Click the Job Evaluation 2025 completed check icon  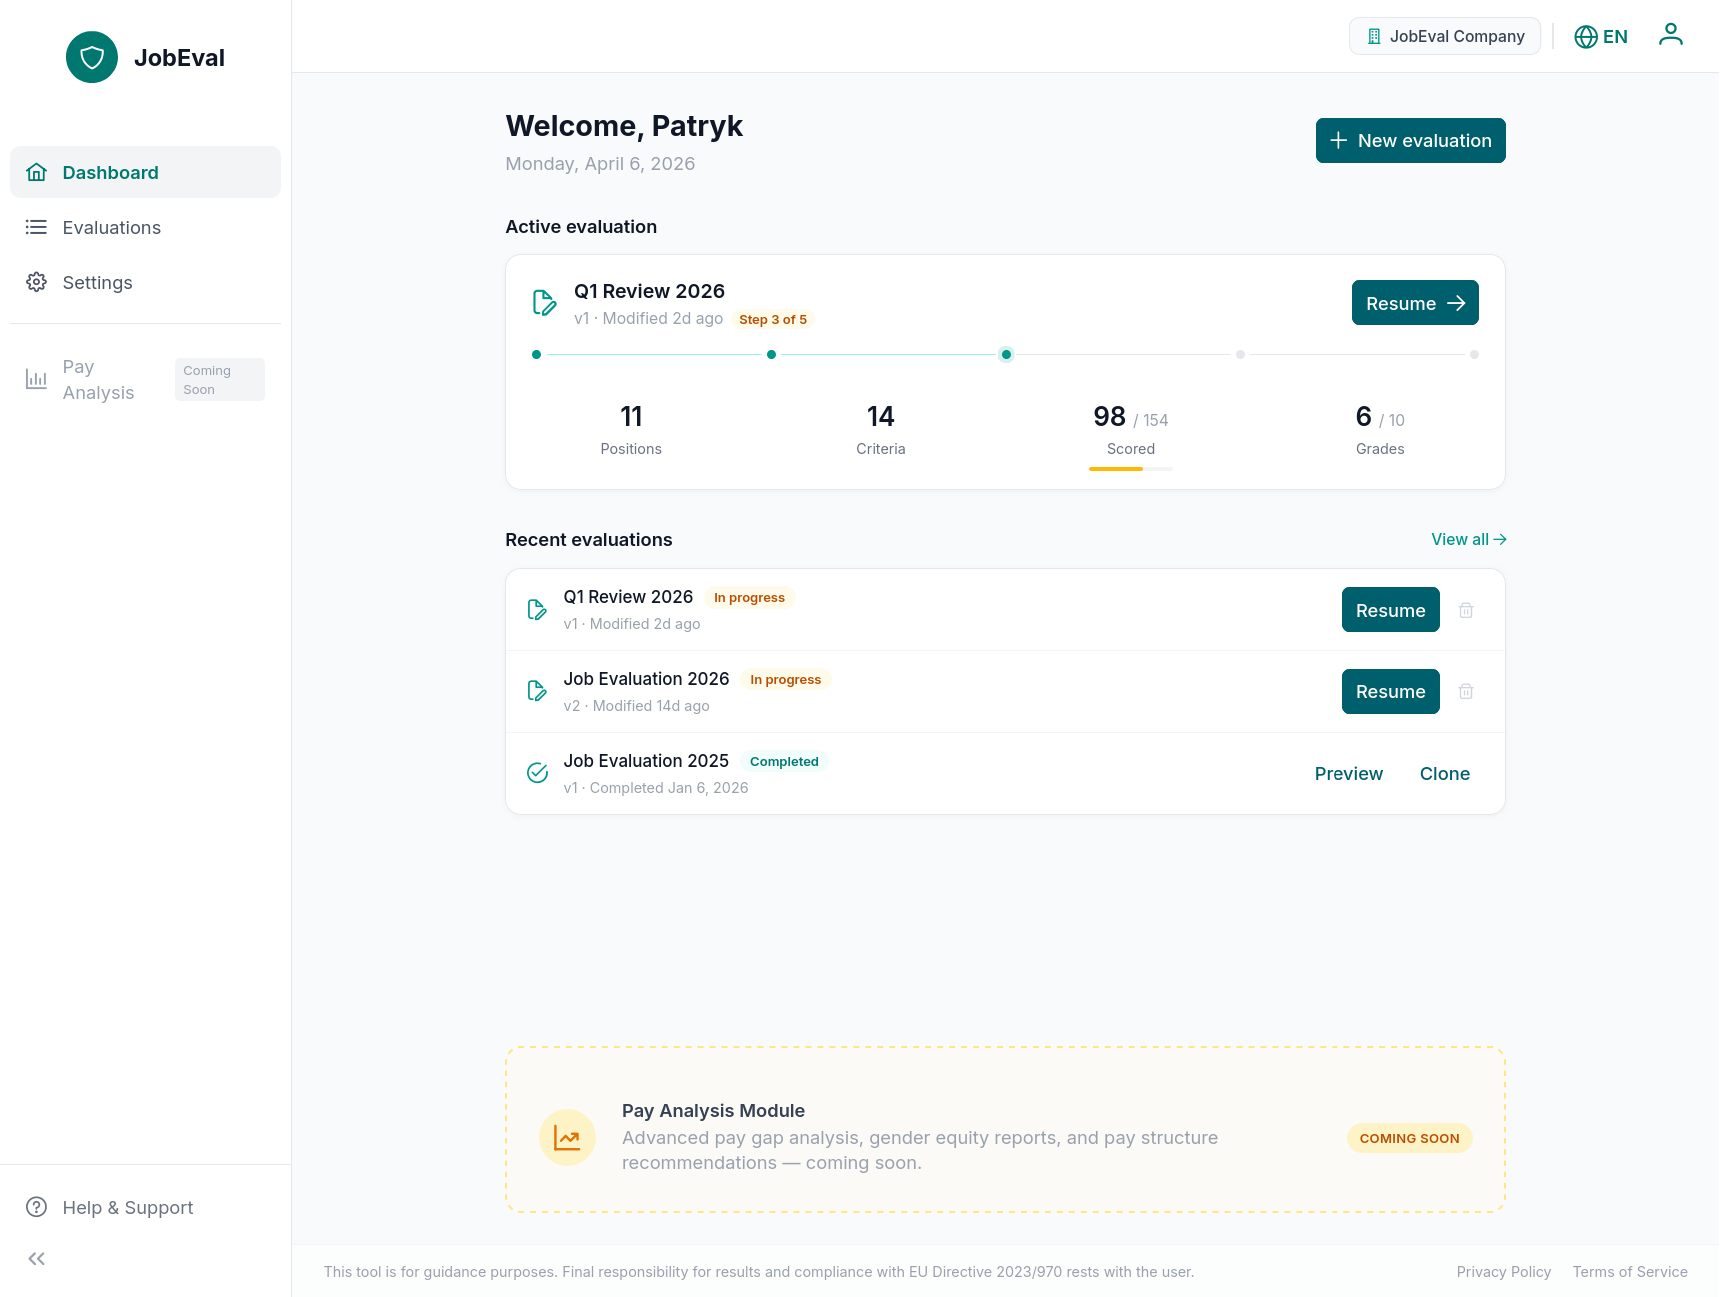[537, 773]
